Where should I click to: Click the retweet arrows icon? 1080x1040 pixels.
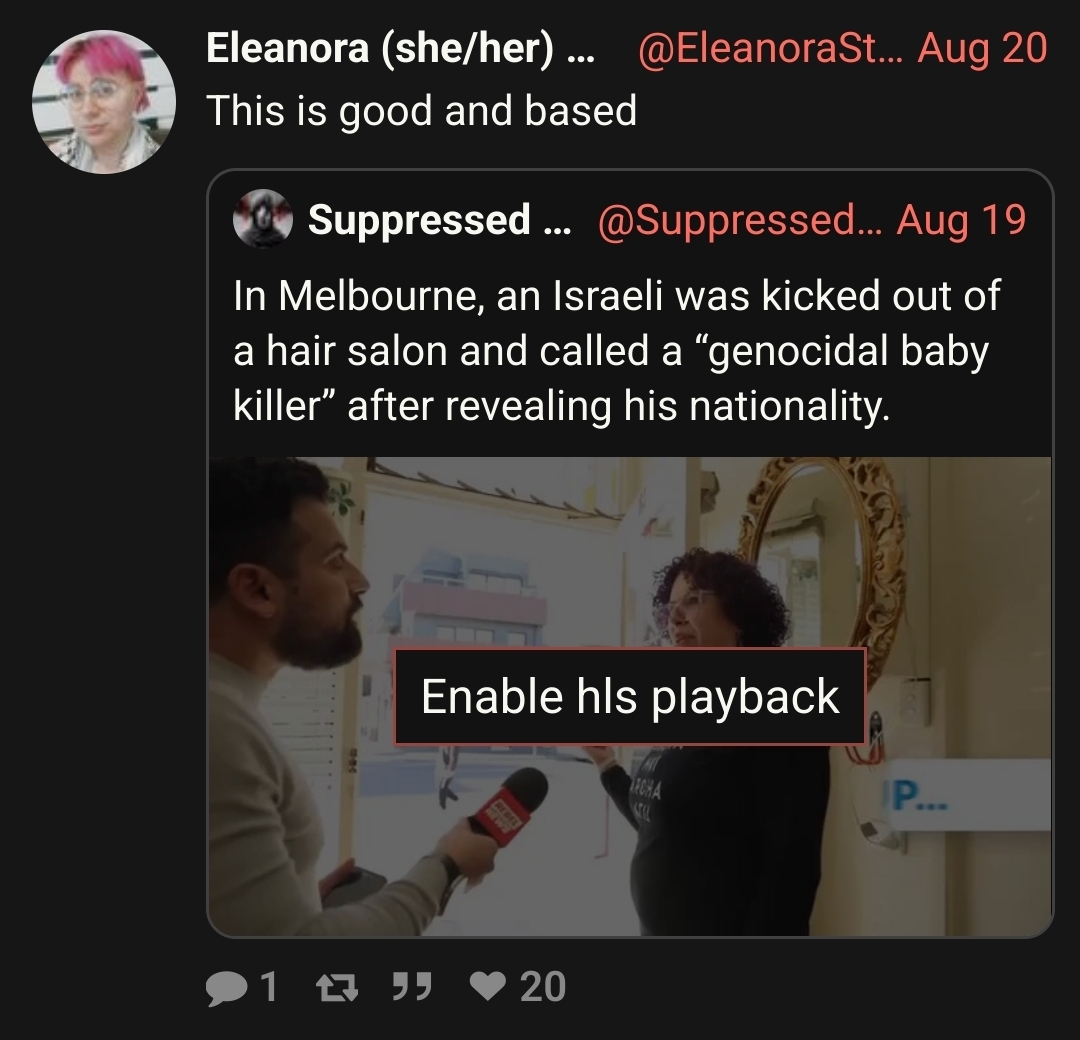tap(337, 988)
